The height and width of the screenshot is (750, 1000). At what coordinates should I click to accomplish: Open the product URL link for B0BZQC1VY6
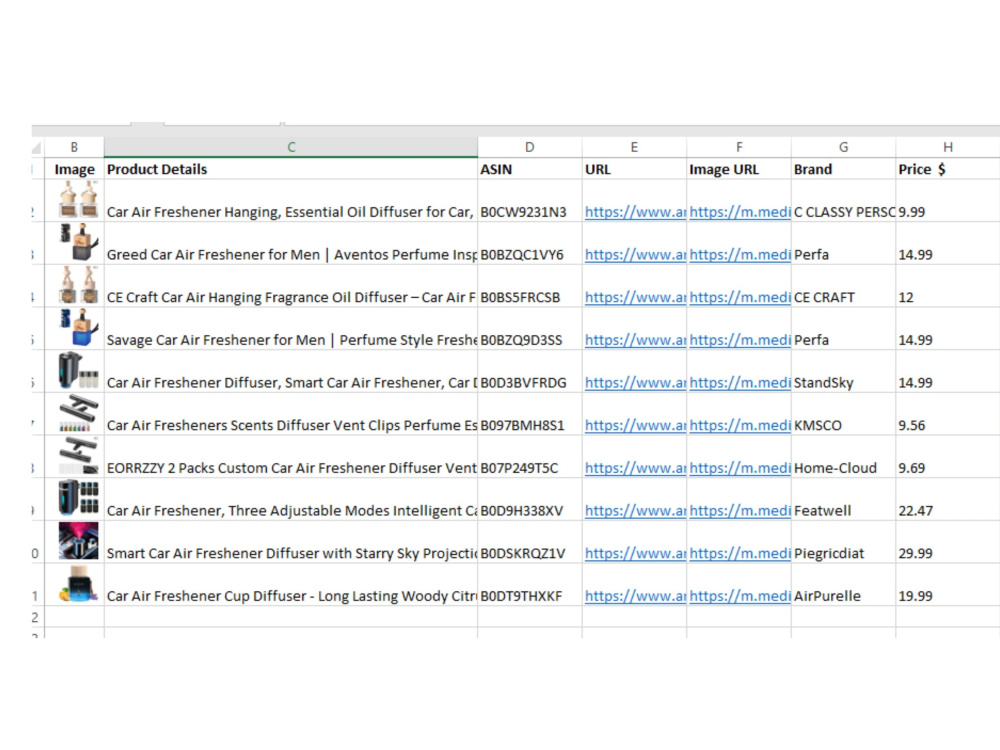635,254
